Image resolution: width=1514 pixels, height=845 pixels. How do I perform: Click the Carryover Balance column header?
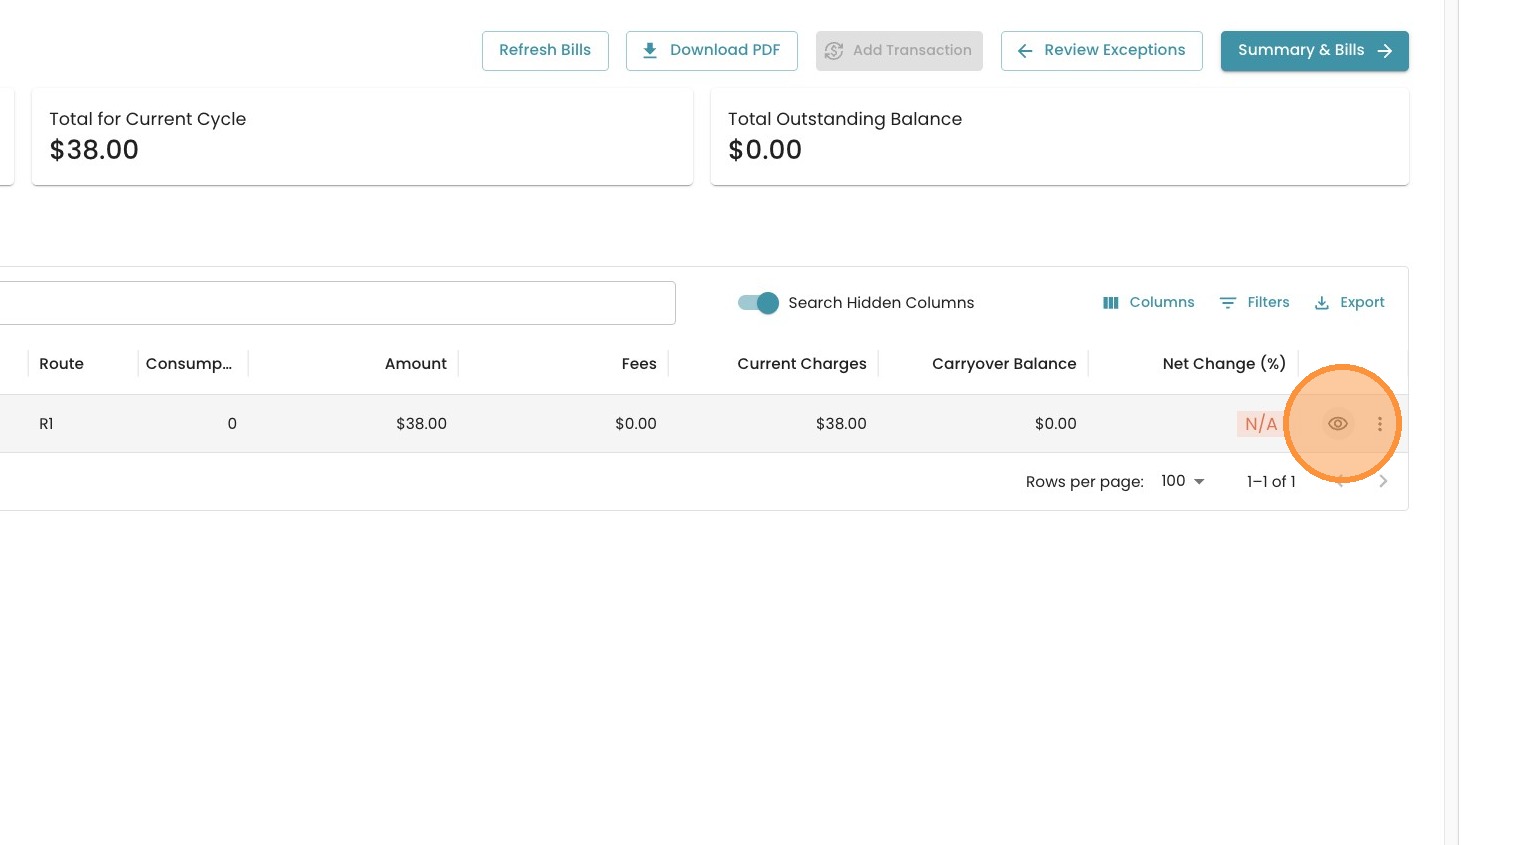(x=1003, y=364)
